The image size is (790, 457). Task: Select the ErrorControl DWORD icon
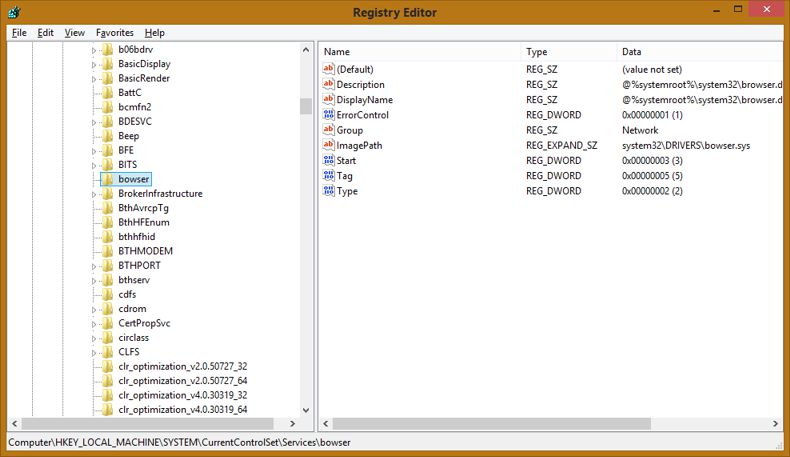click(x=328, y=114)
